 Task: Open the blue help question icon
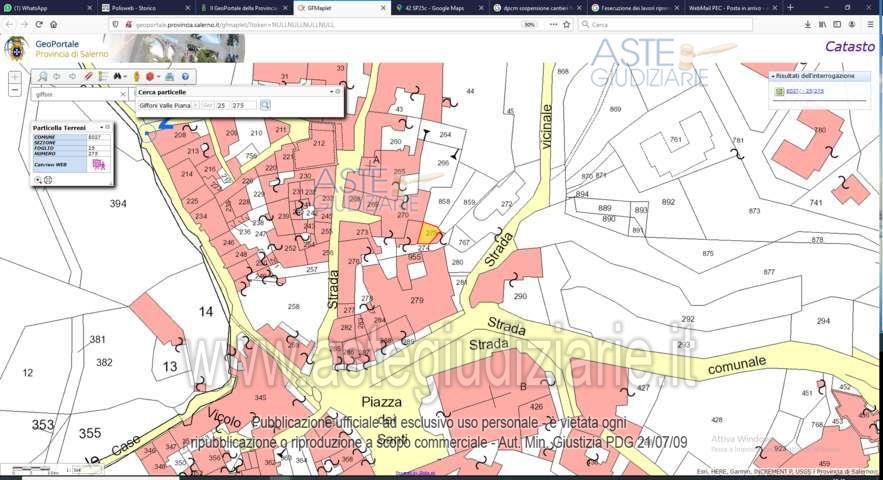[x=185, y=76]
